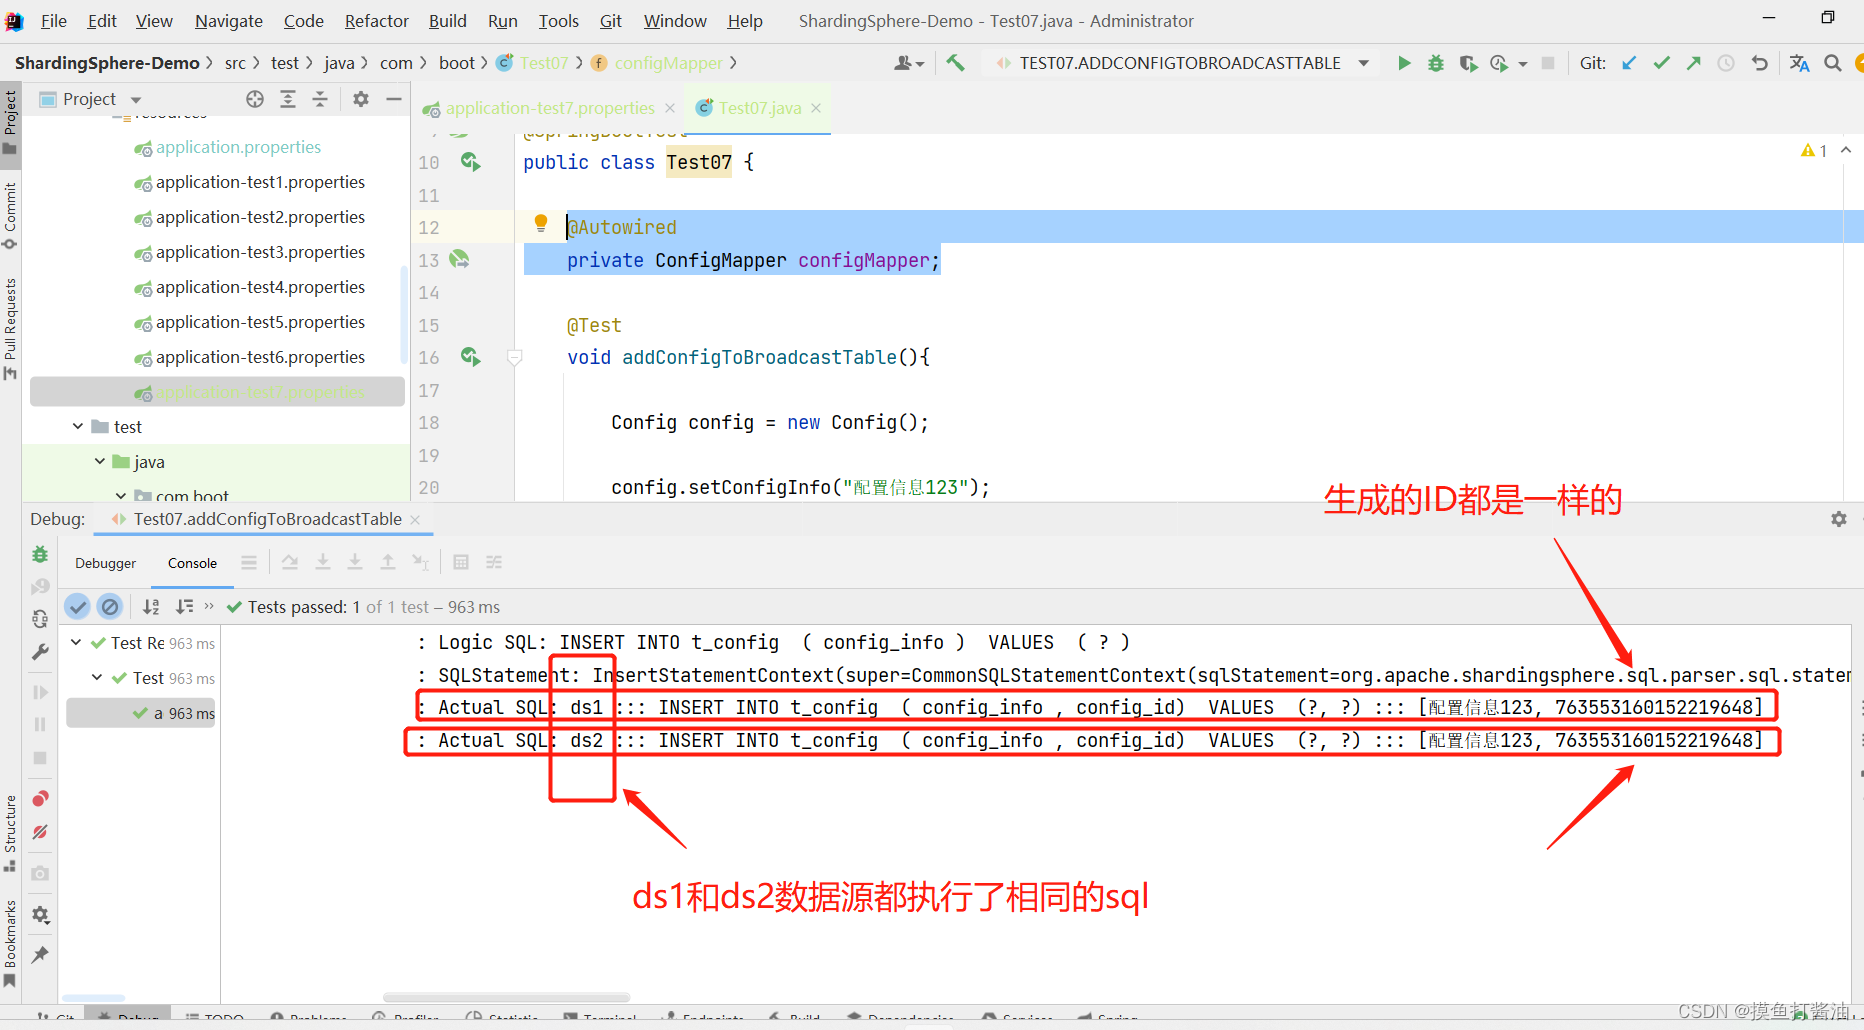Collapse the java folder in the project tree
The width and height of the screenshot is (1864, 1030).
[x=100, y=462]
